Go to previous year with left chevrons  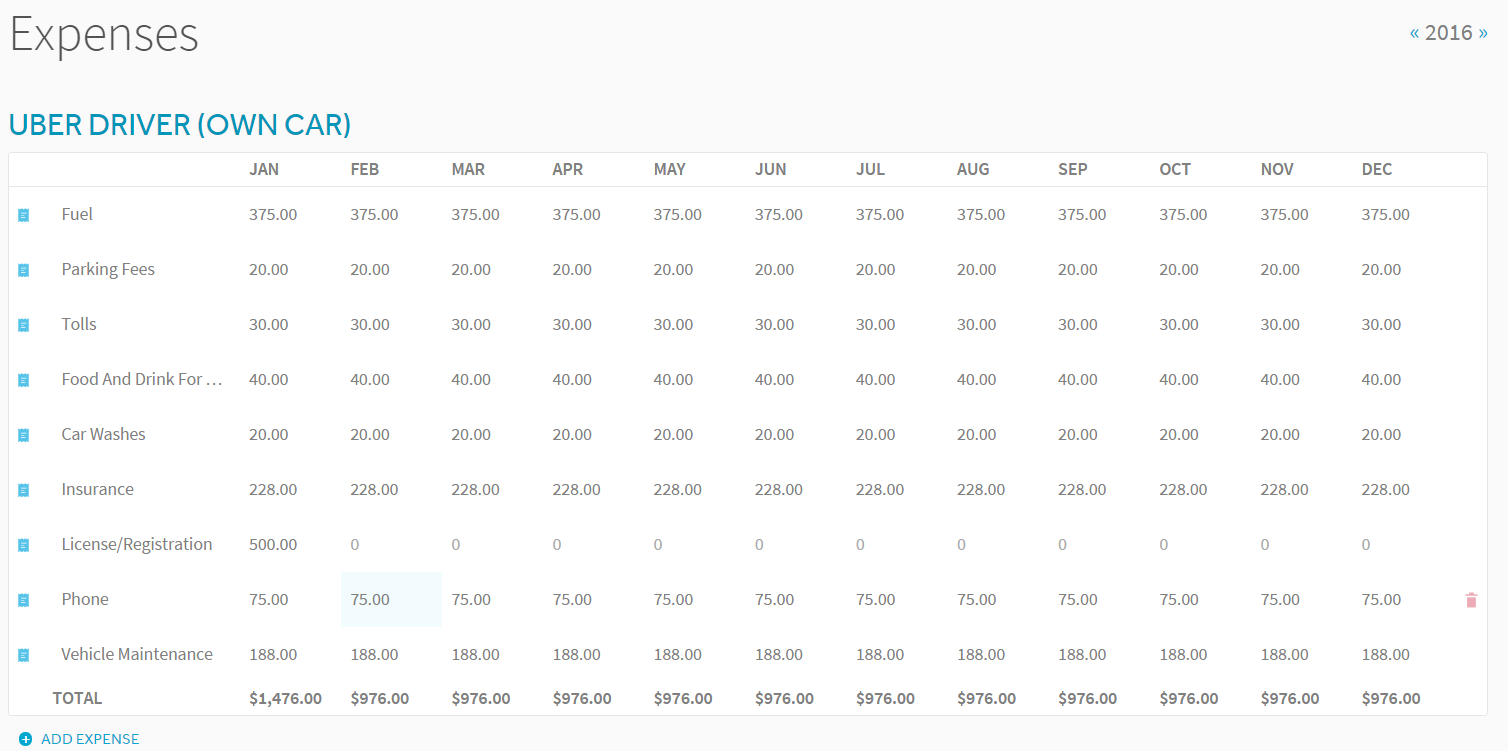[x=1414, y=33]
